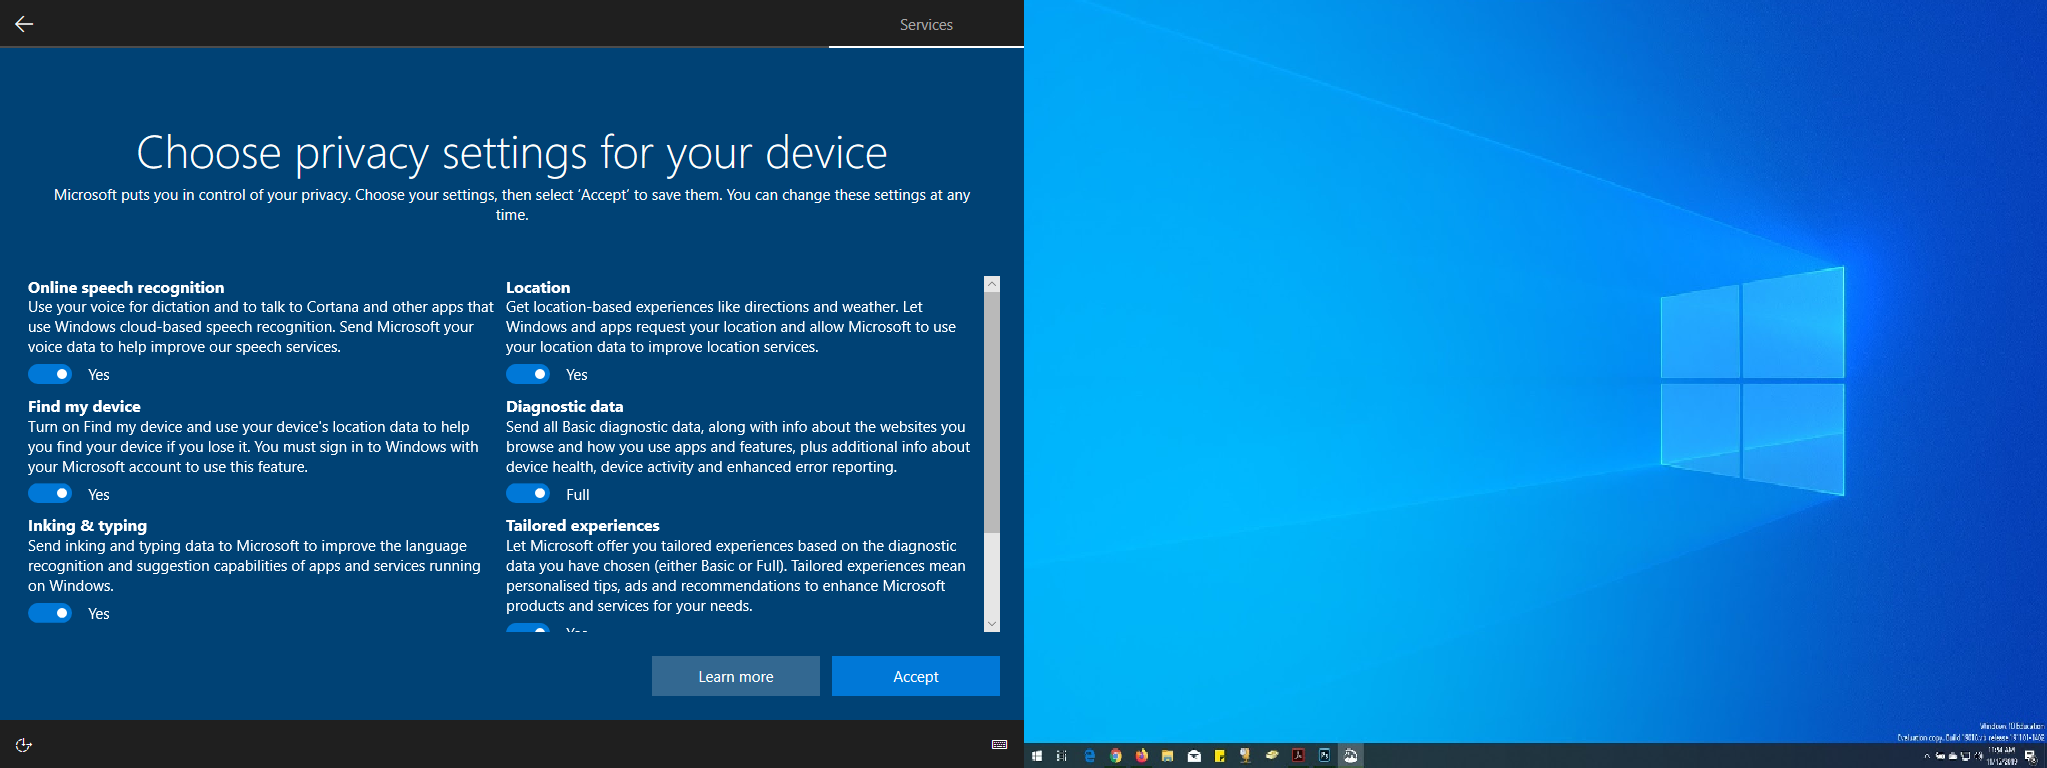Viewport: 2047px width, 768px height.
Task: Launch Firefox from the taskbar
Action: point(1141,756)
